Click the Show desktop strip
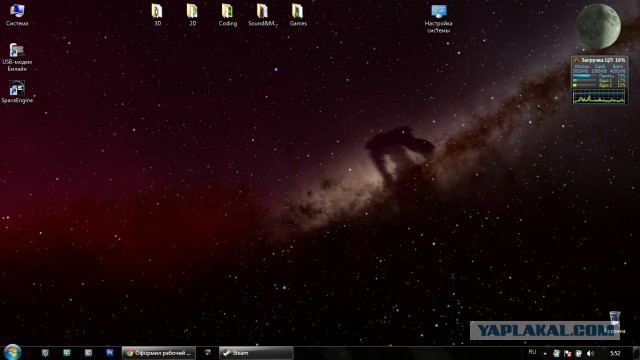The image size is (640, 360). tap(636, 353)
